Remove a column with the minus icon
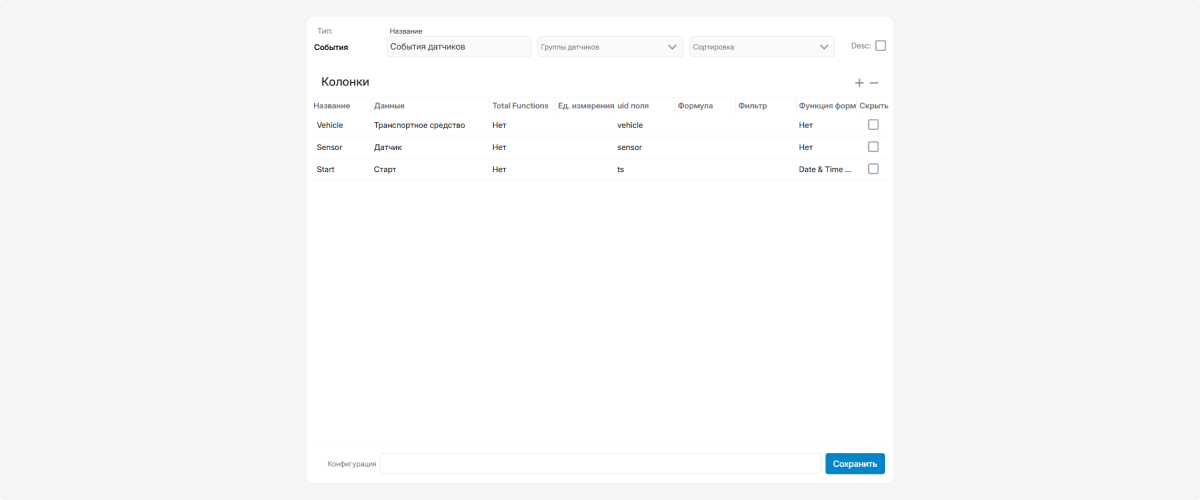The height and width of the screenshot is (500, 1200). (x=874, y=83)
